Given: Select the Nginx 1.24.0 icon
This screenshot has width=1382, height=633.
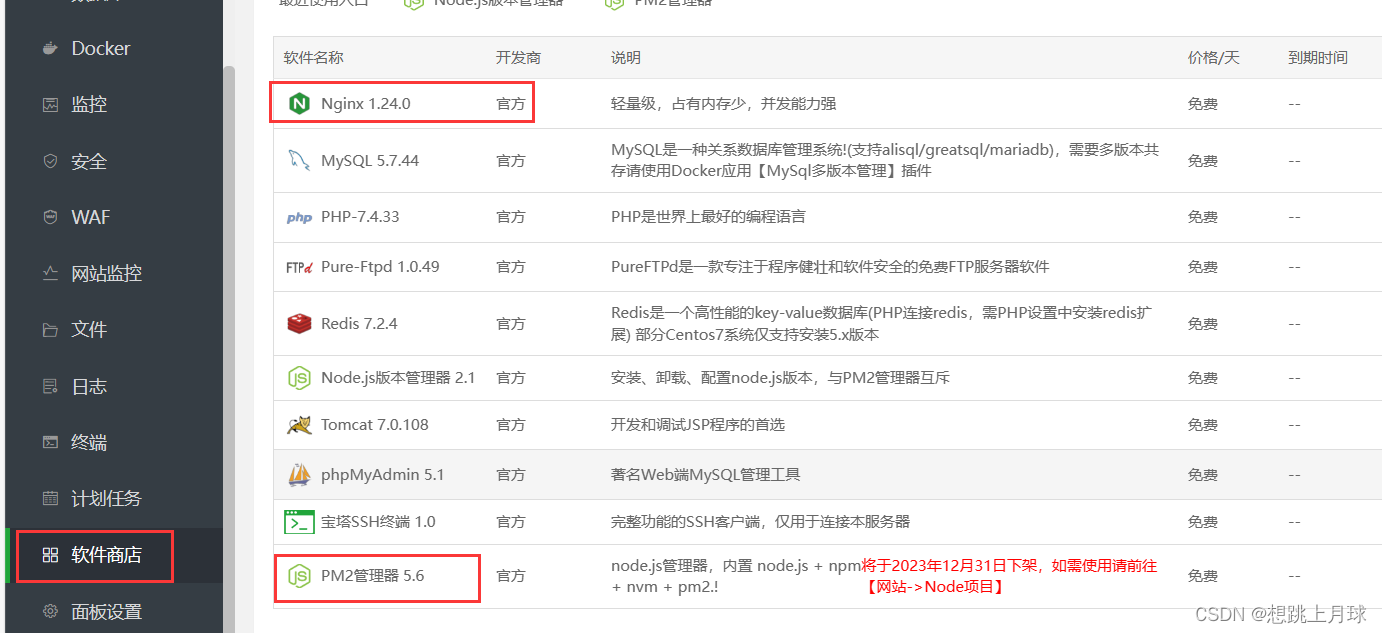Looking at the screenshot, I should coord(300,103).
